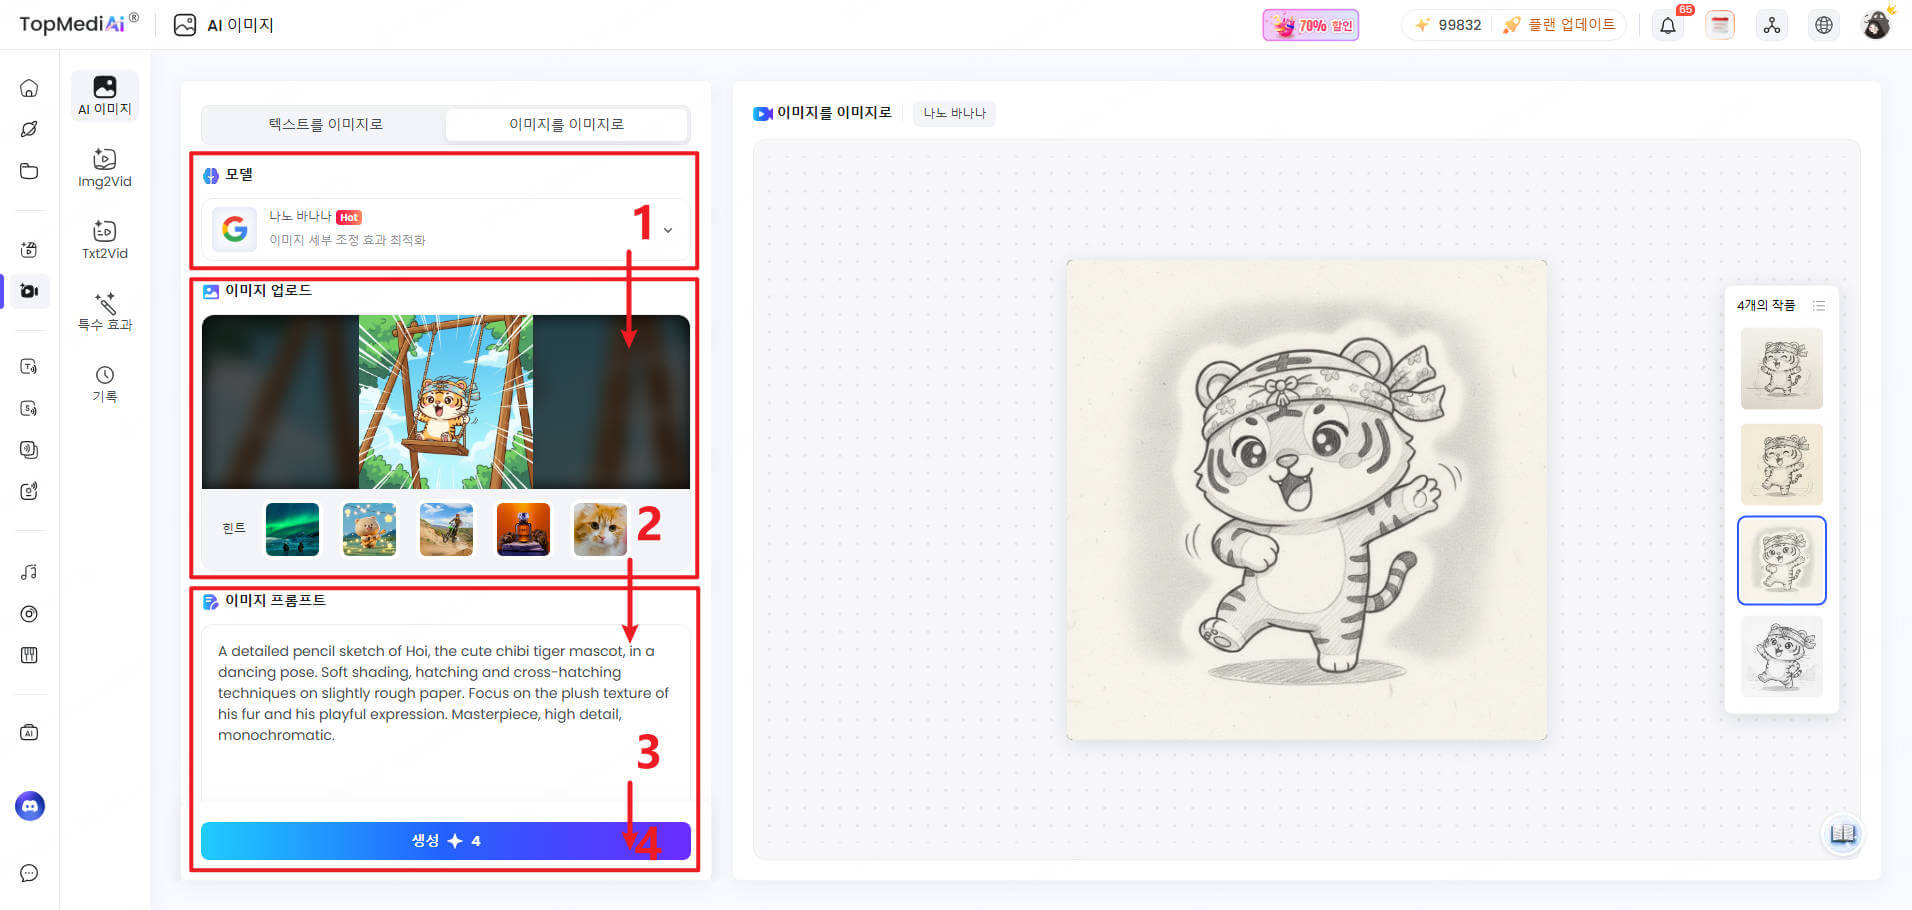Open the Img2Vid tool
This screenshot has height=910, width=1912.
coord(104,167)
